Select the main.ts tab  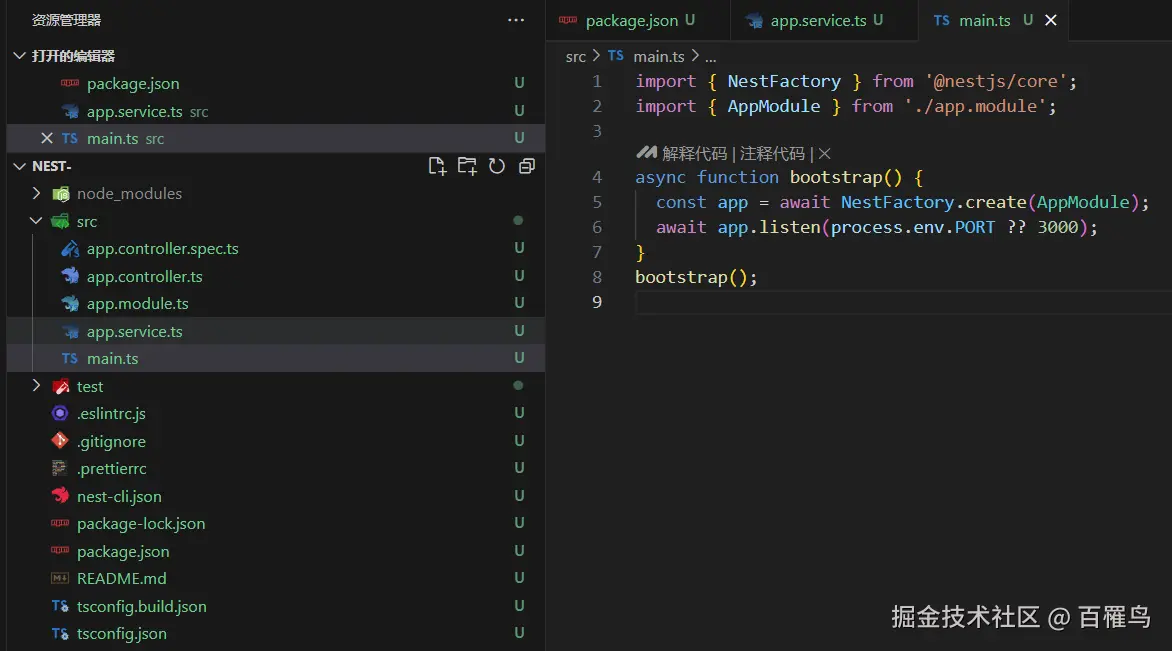993,20
